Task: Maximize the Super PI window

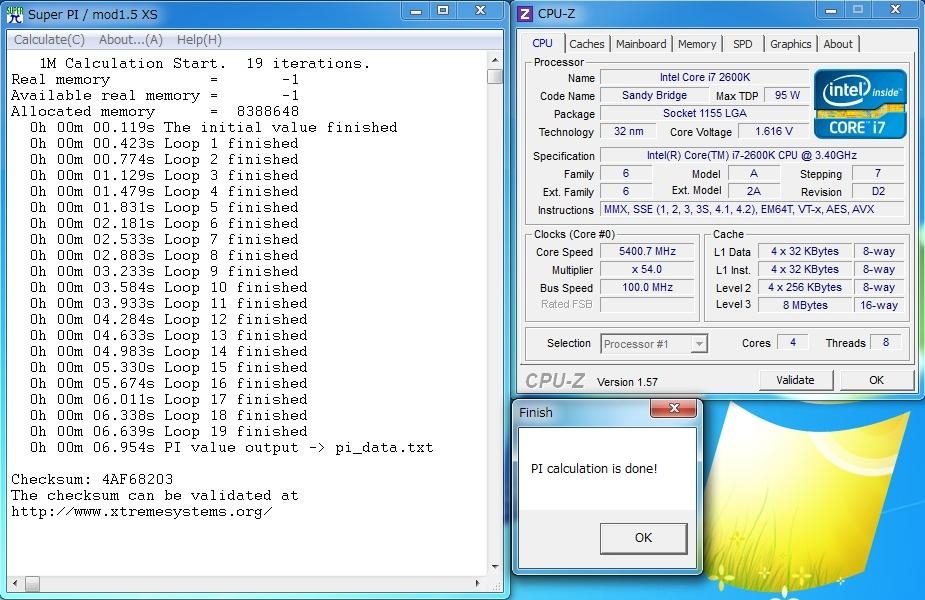Action: (443, 11)
